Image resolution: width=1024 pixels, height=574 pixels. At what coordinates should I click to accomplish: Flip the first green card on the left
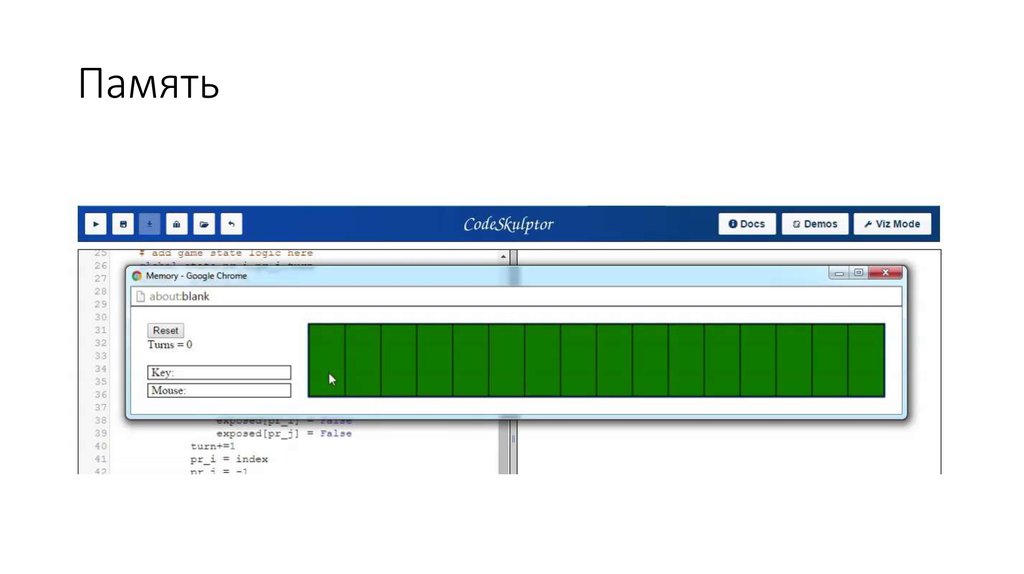tap(326, 360)
